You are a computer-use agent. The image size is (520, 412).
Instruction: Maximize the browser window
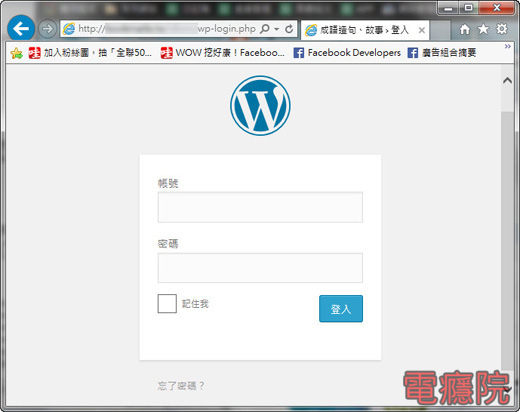tap(469, 8)
